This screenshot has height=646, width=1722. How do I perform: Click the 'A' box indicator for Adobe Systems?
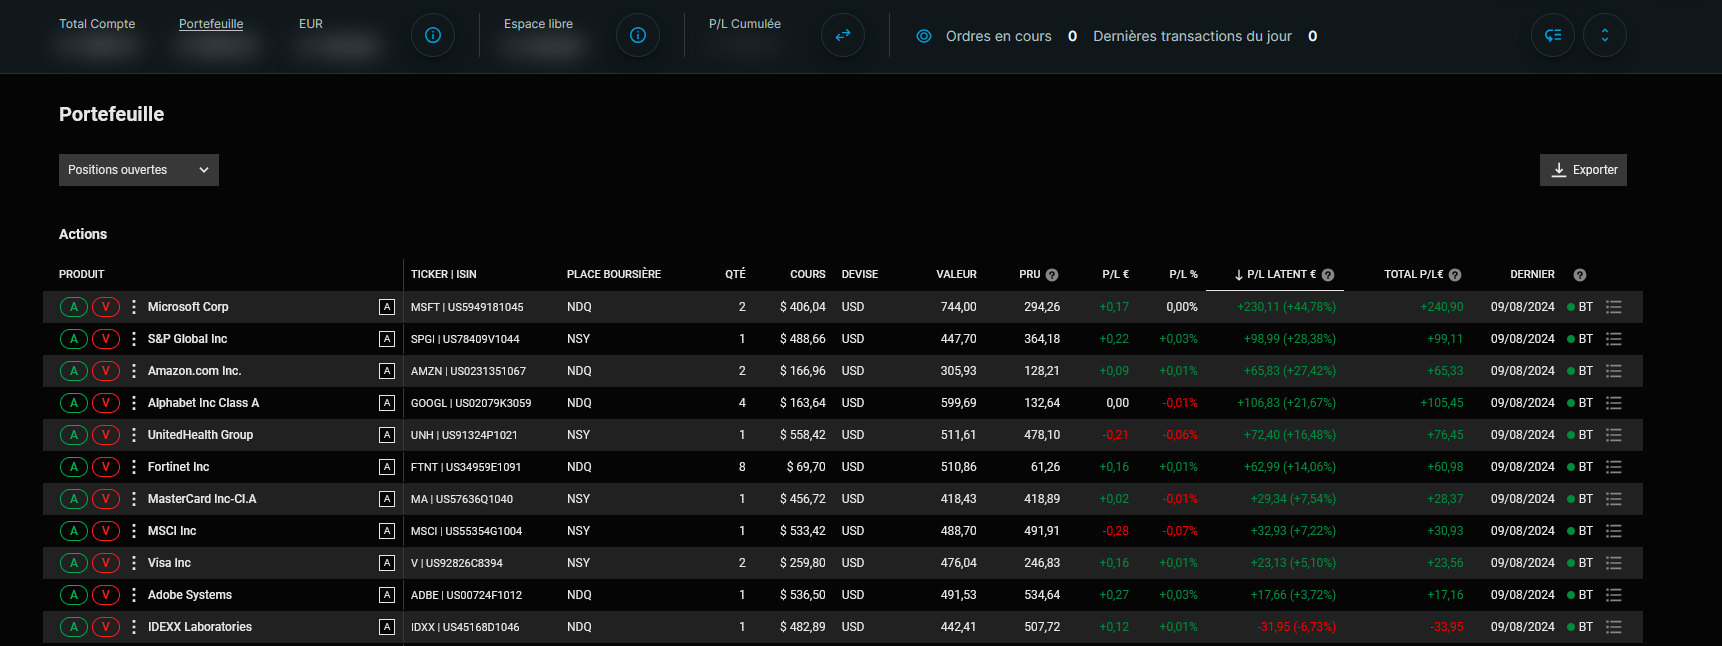tap(387, 595)
